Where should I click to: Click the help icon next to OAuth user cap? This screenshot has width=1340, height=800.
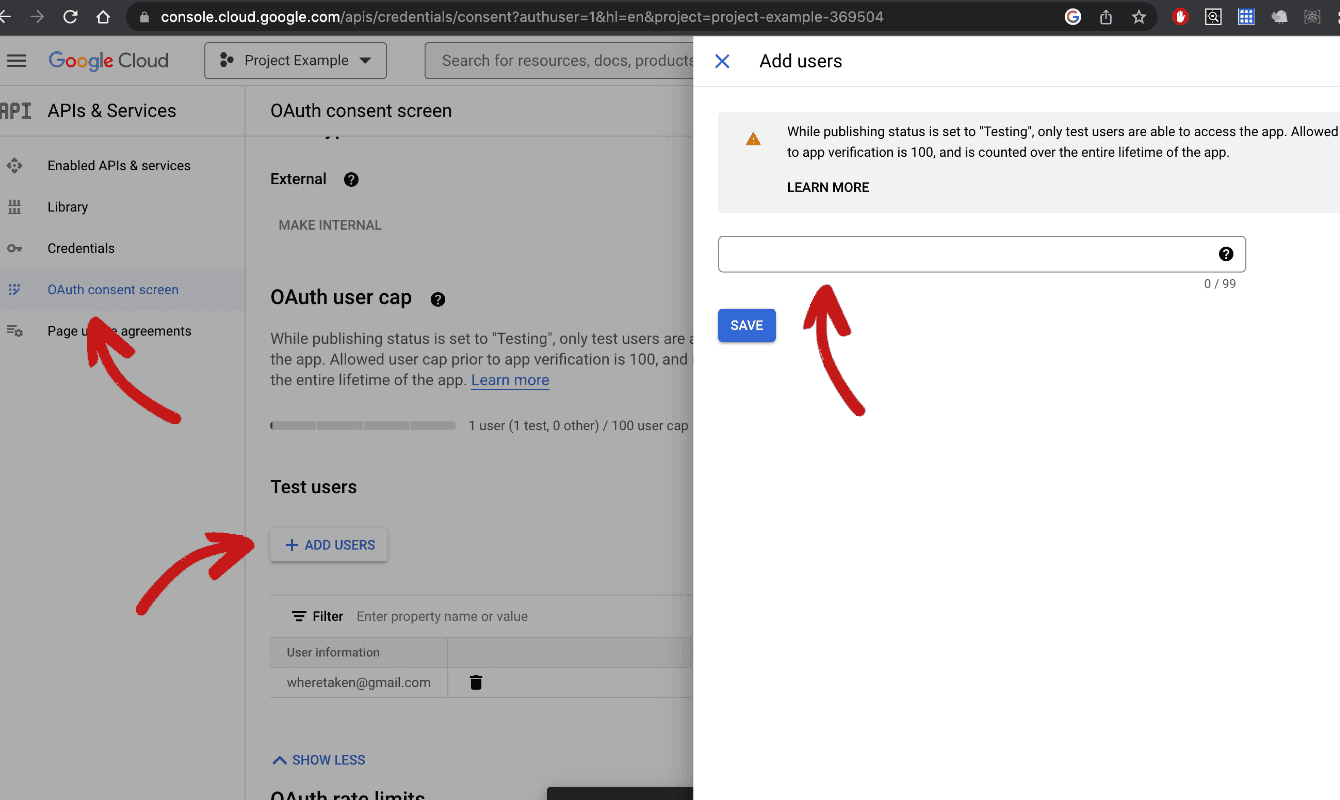pos(437,299)
